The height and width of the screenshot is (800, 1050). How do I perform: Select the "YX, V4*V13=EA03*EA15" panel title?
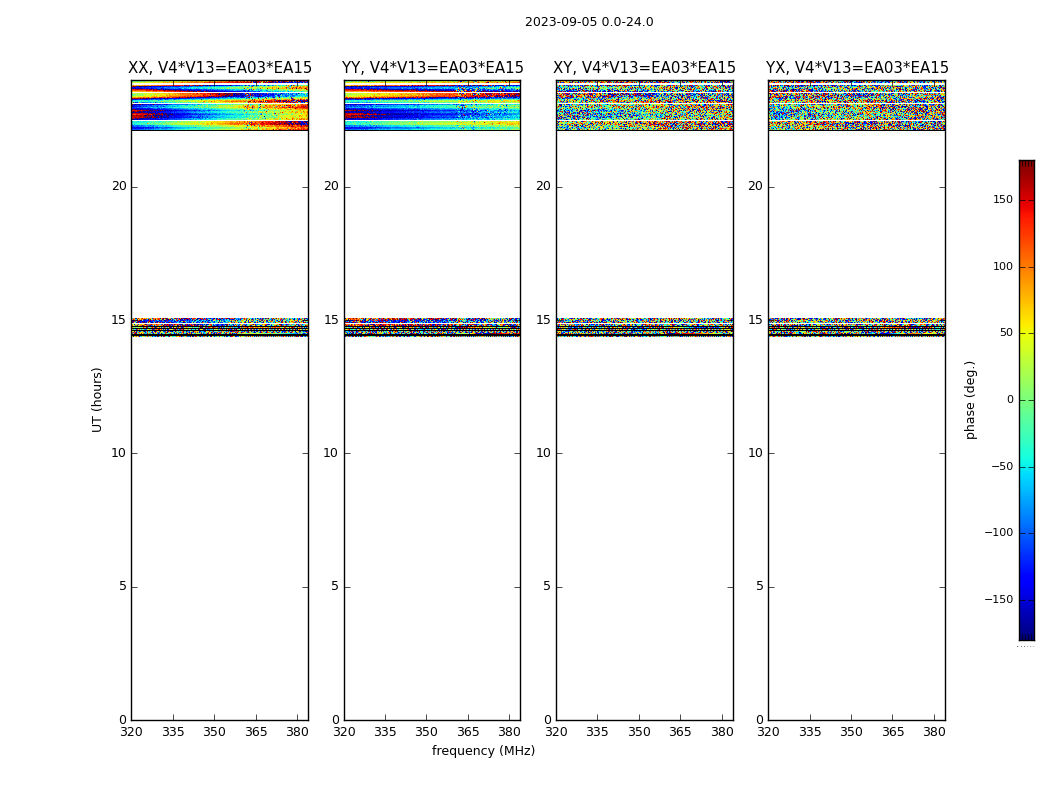pyautogui.click(x=857, y=68)
